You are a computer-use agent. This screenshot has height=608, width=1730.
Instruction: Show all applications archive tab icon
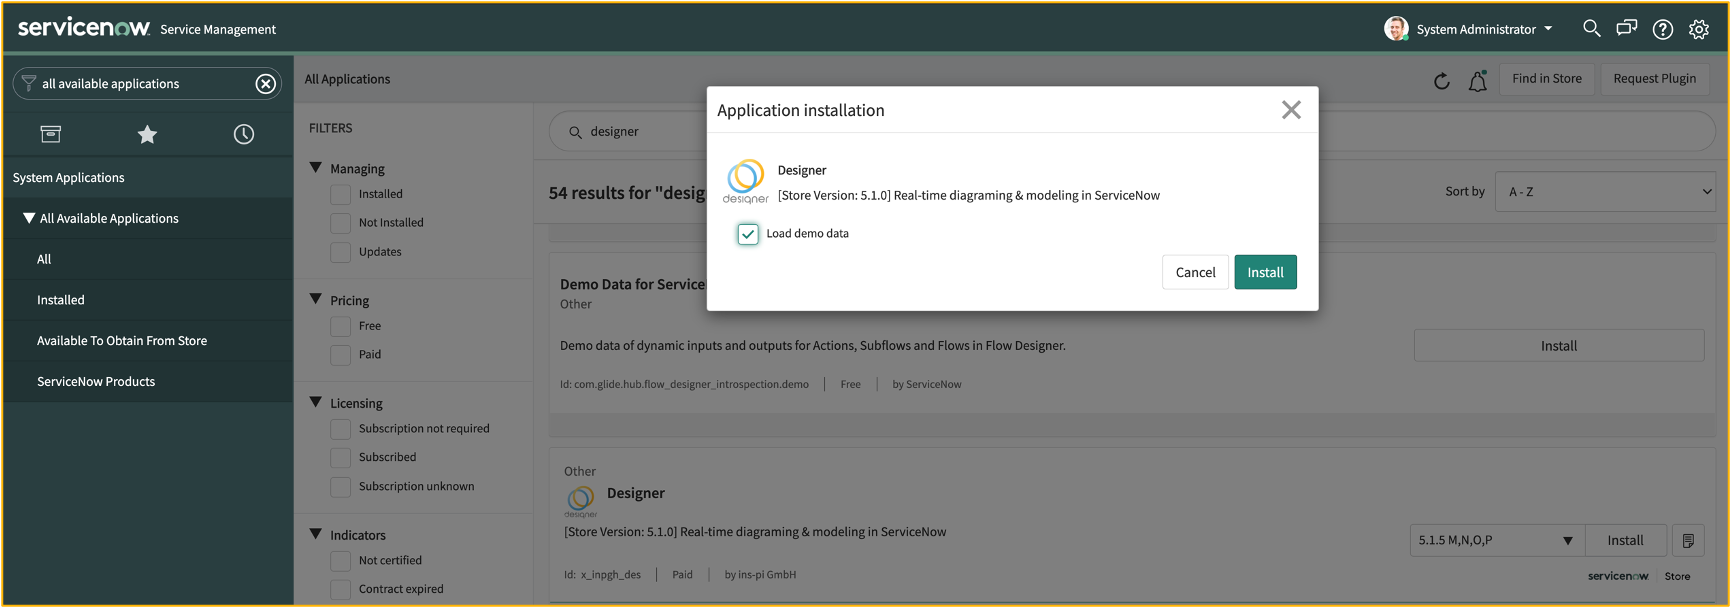click(50, 134)
